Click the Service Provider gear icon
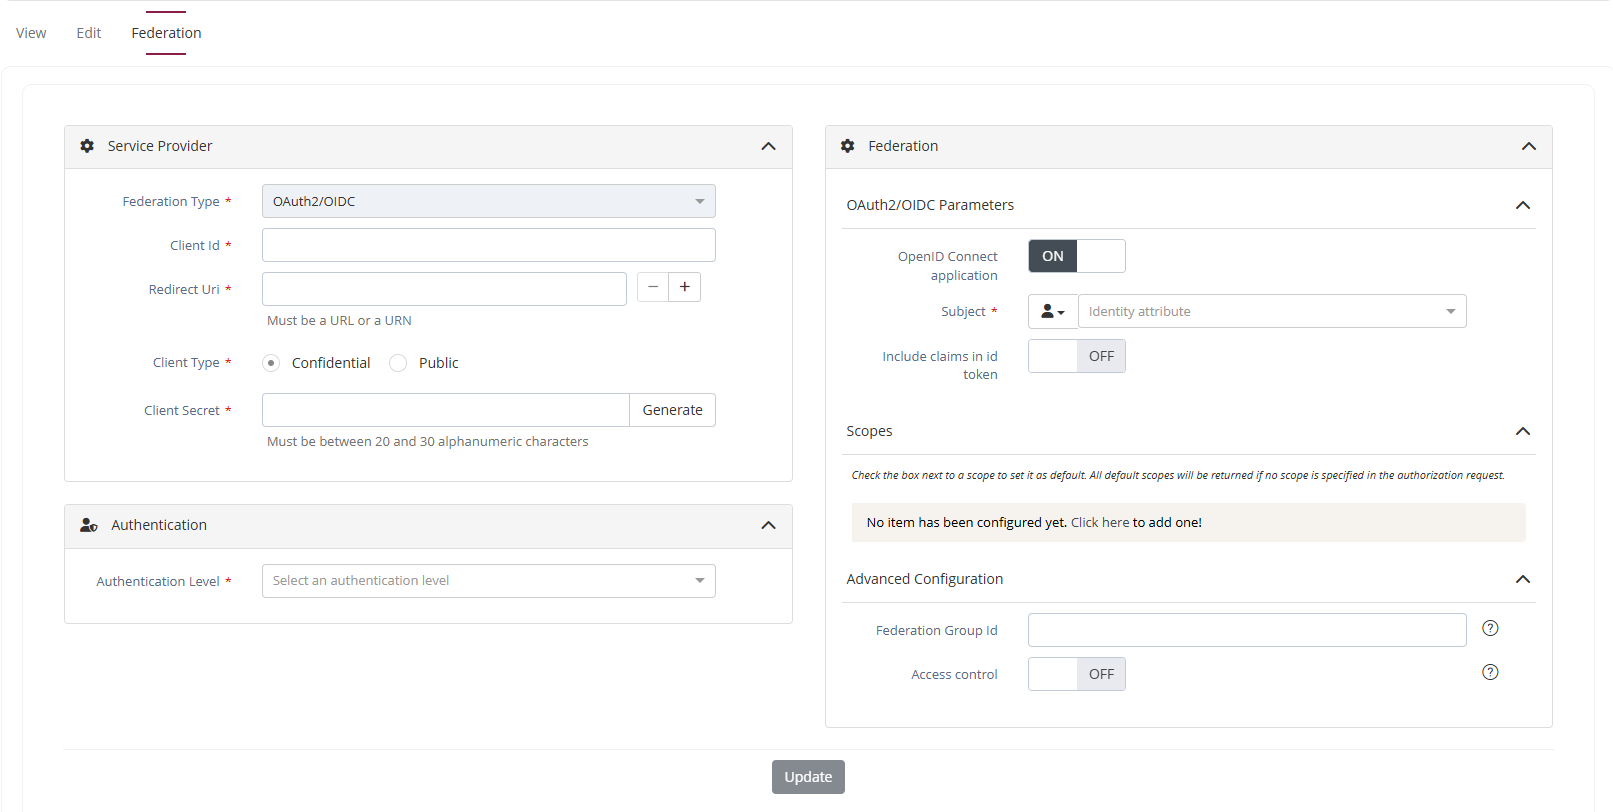The height and width of the screenshot is (812, 1613). click(x=87, y=146)
